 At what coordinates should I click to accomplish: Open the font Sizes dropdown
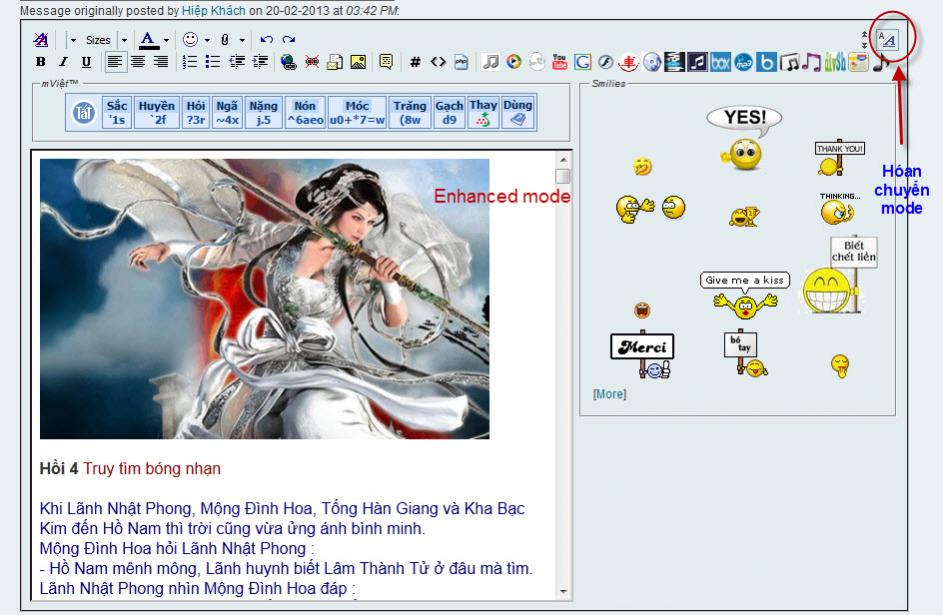[98, 40]
